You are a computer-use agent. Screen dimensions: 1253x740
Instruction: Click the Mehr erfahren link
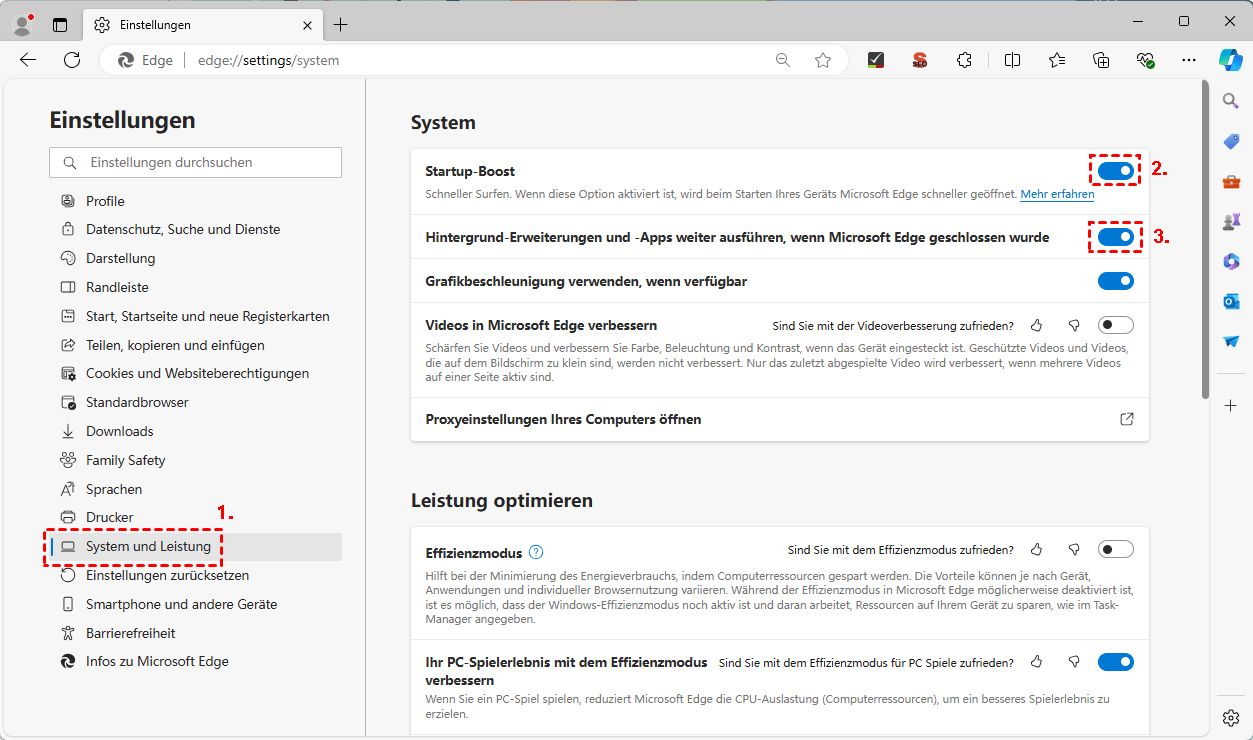point(1057,194)
